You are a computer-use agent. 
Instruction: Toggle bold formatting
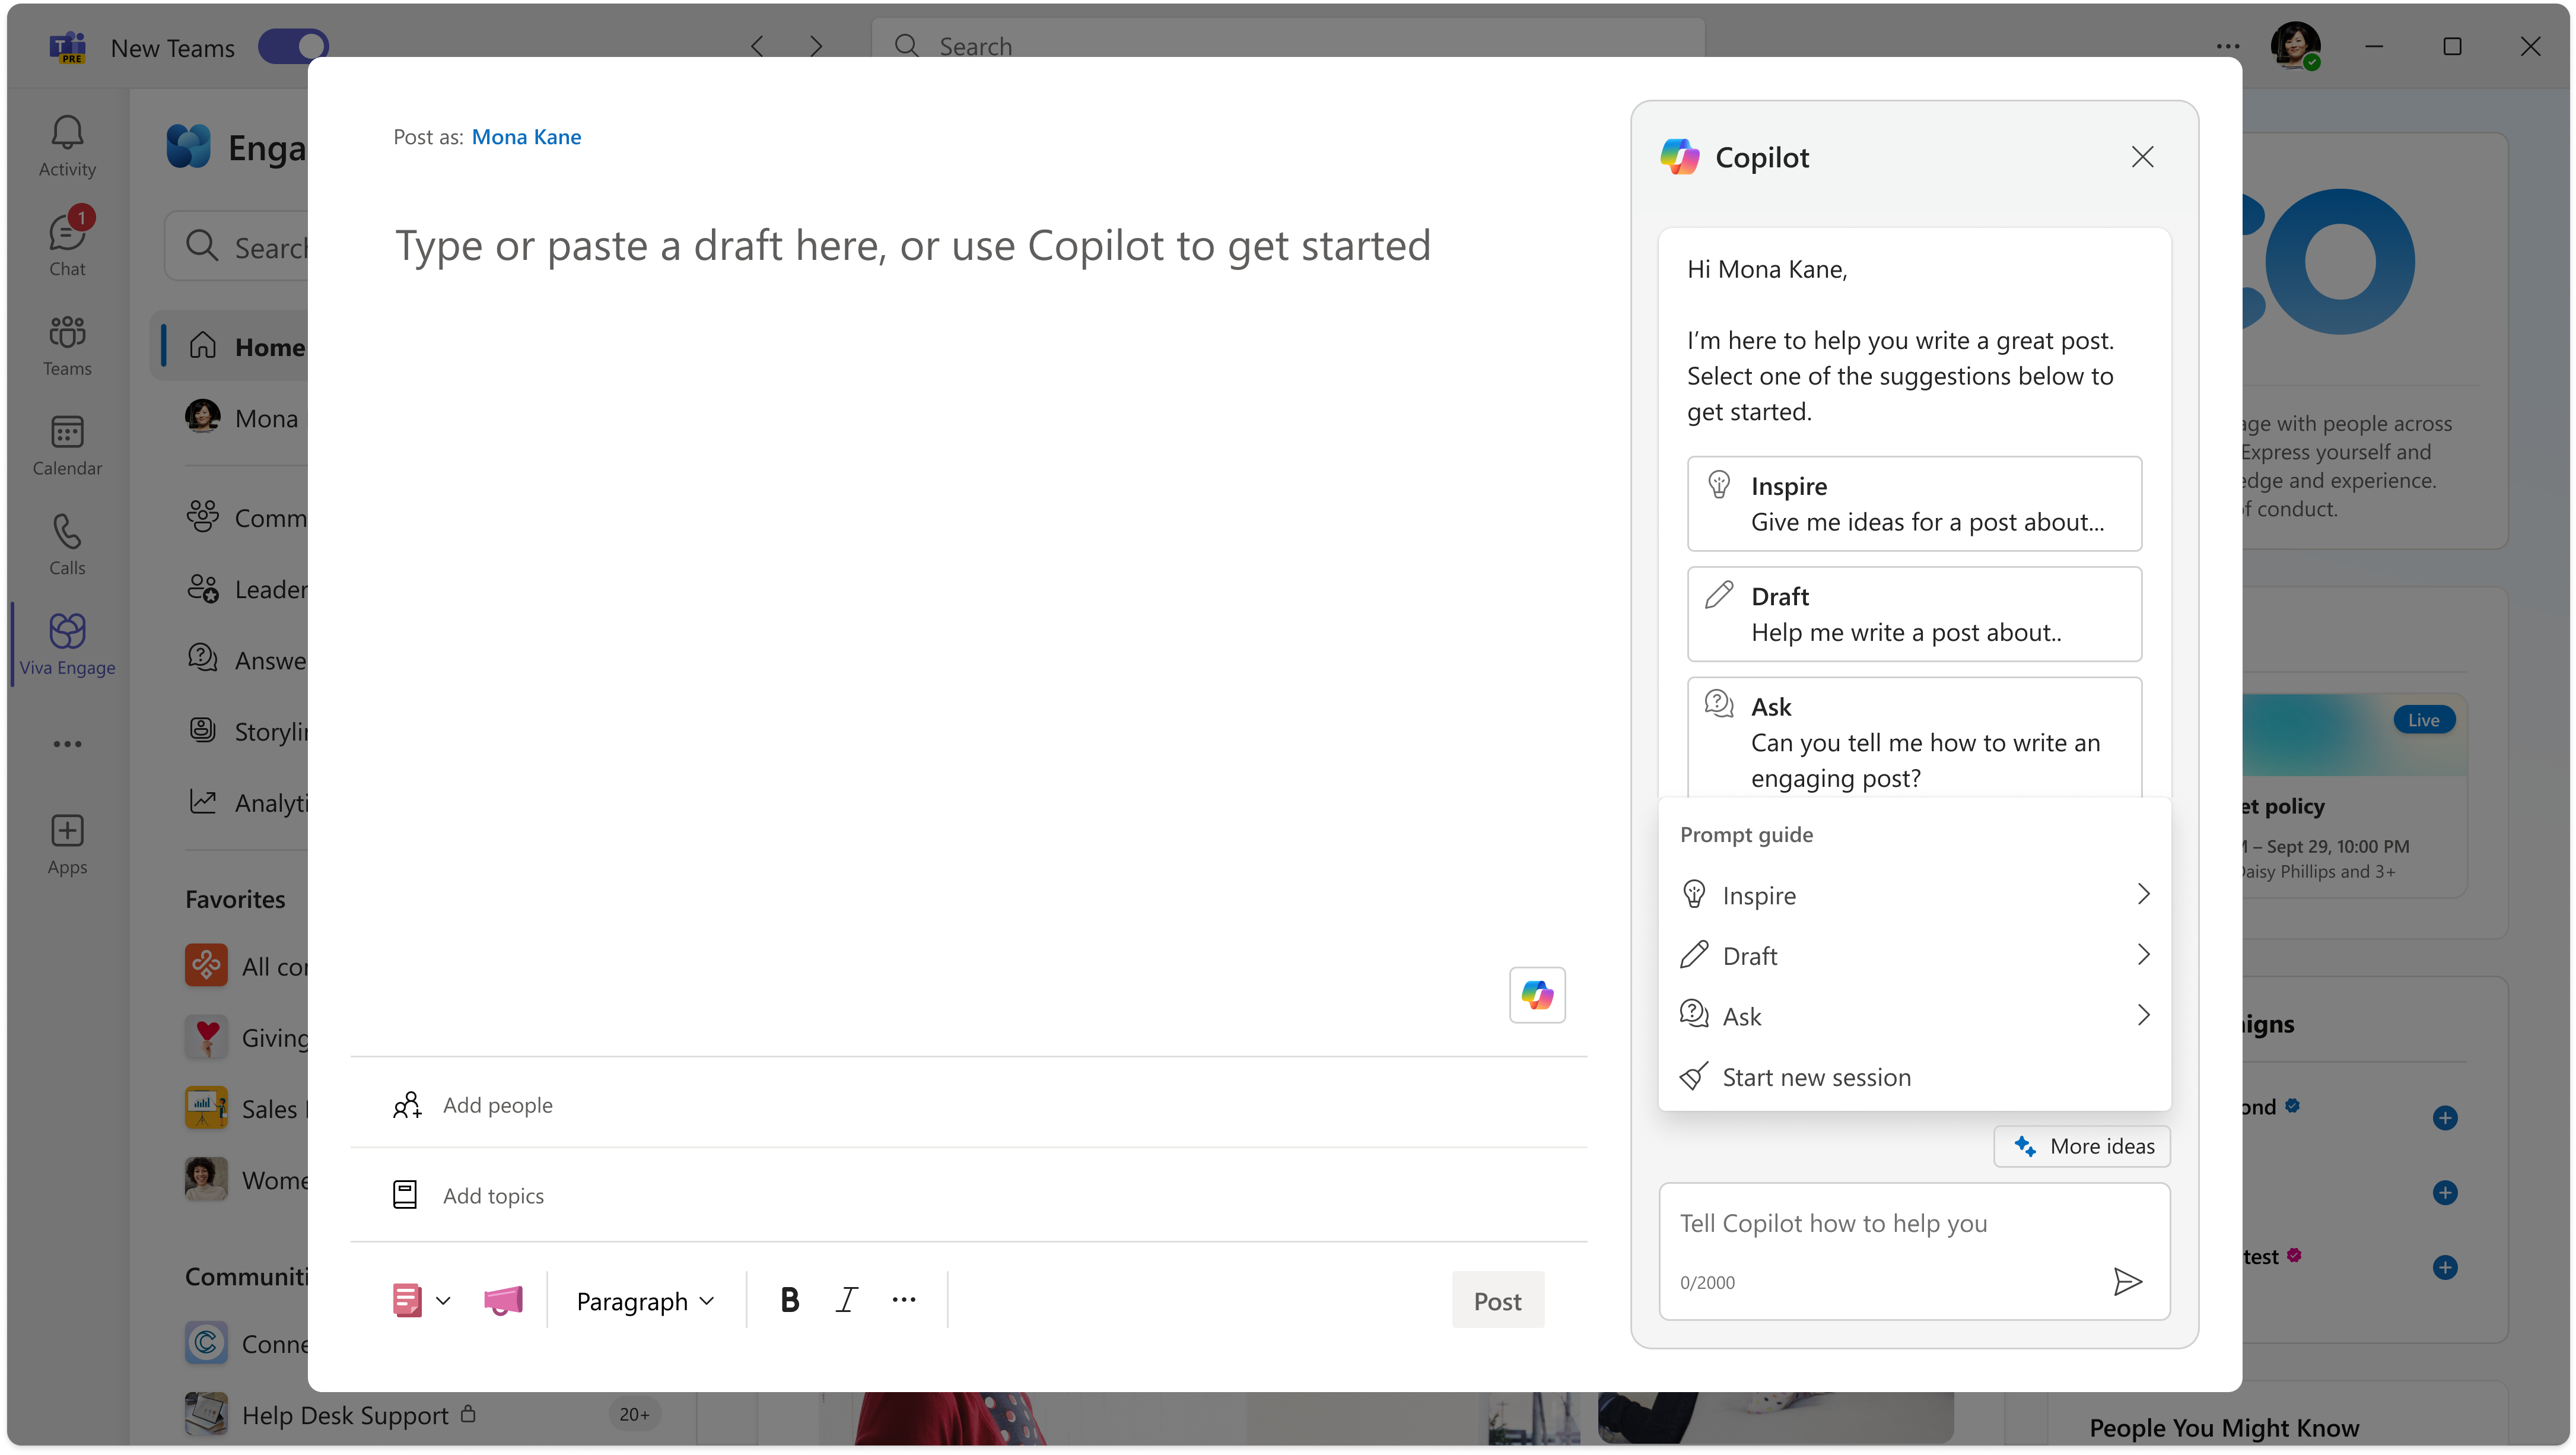tap(789, 1300)
